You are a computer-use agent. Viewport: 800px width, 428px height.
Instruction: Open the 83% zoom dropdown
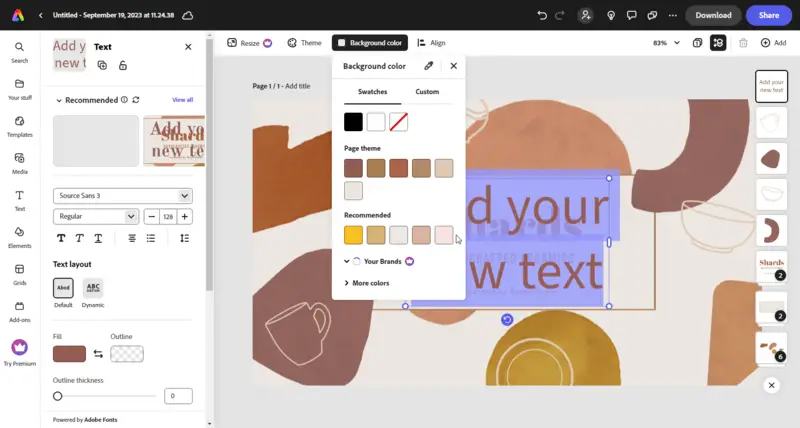[x=666, y=43]
